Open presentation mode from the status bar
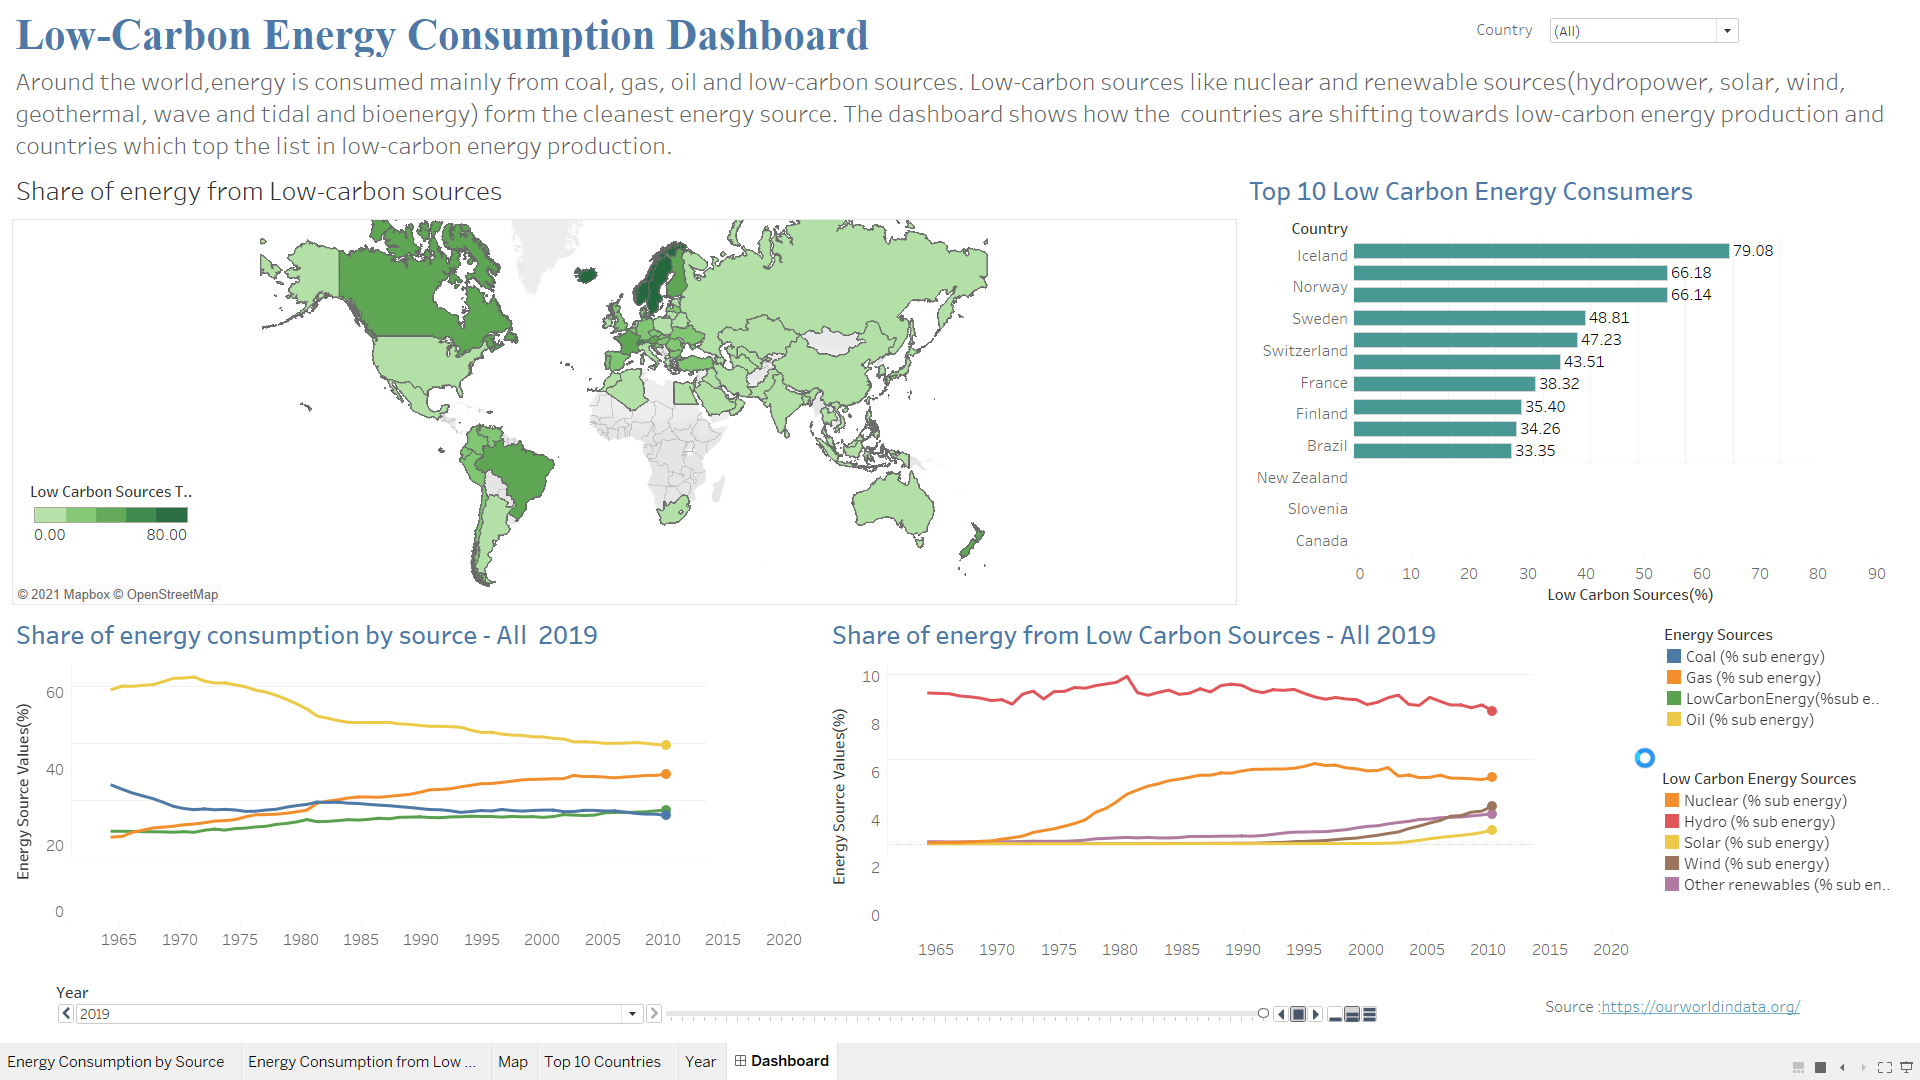 pyautogui.click(x=1906, y=1067)
